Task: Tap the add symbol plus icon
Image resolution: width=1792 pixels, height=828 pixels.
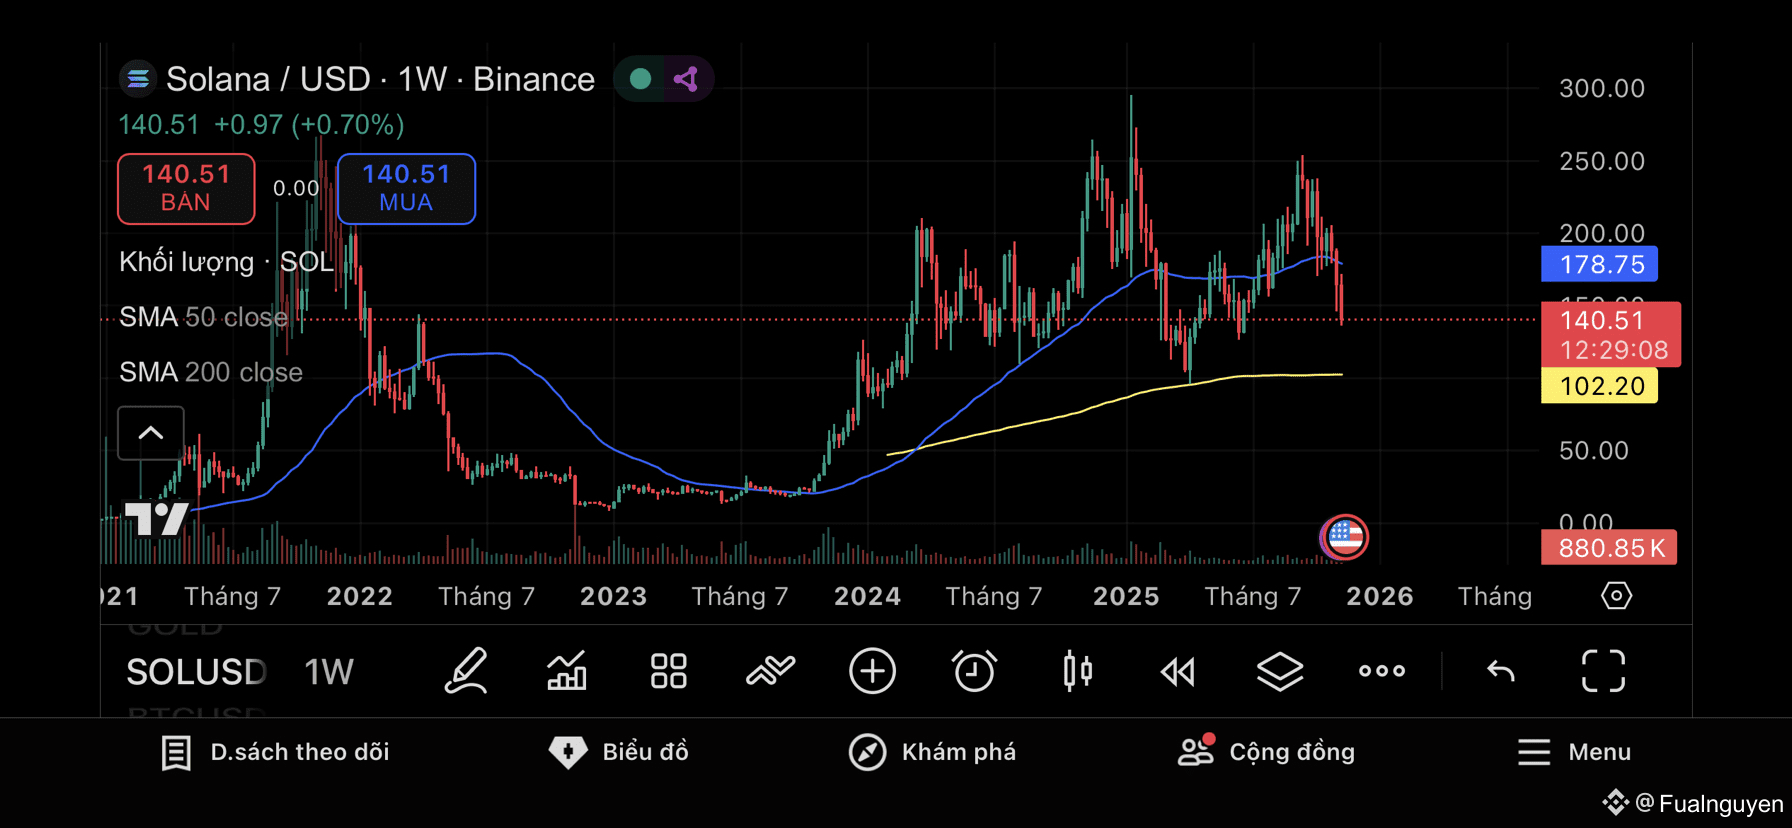Action: click(x=872, y=671)
